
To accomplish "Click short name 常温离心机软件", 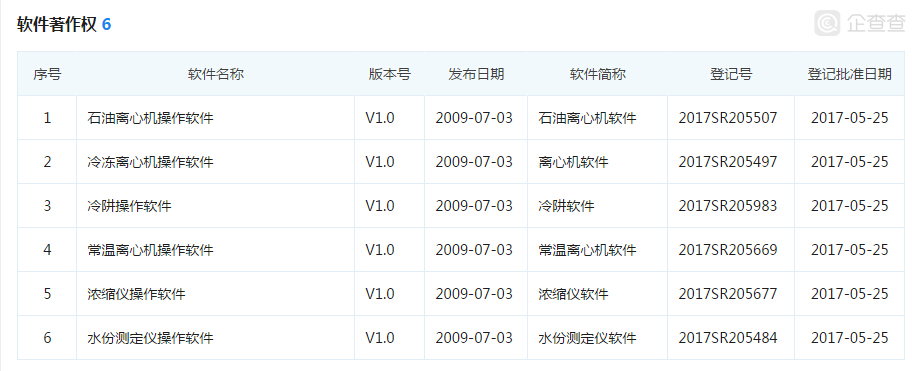I will pyautogui.click(x=587, y=250).
